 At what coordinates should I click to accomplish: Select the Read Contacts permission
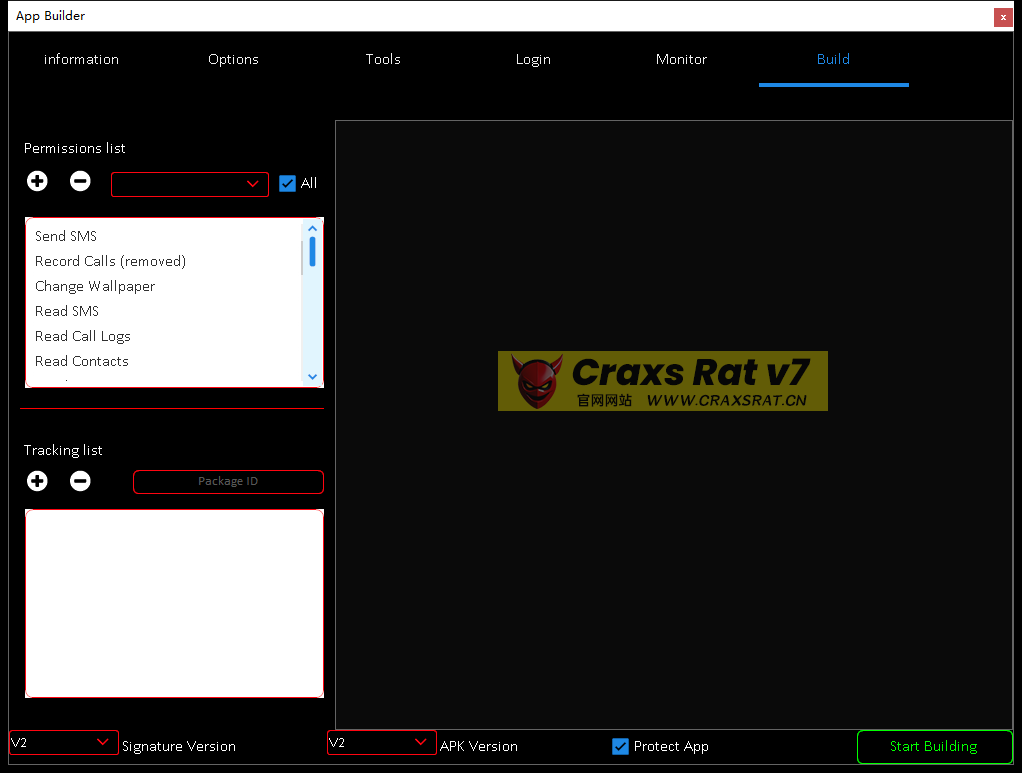tap(81, 361)
